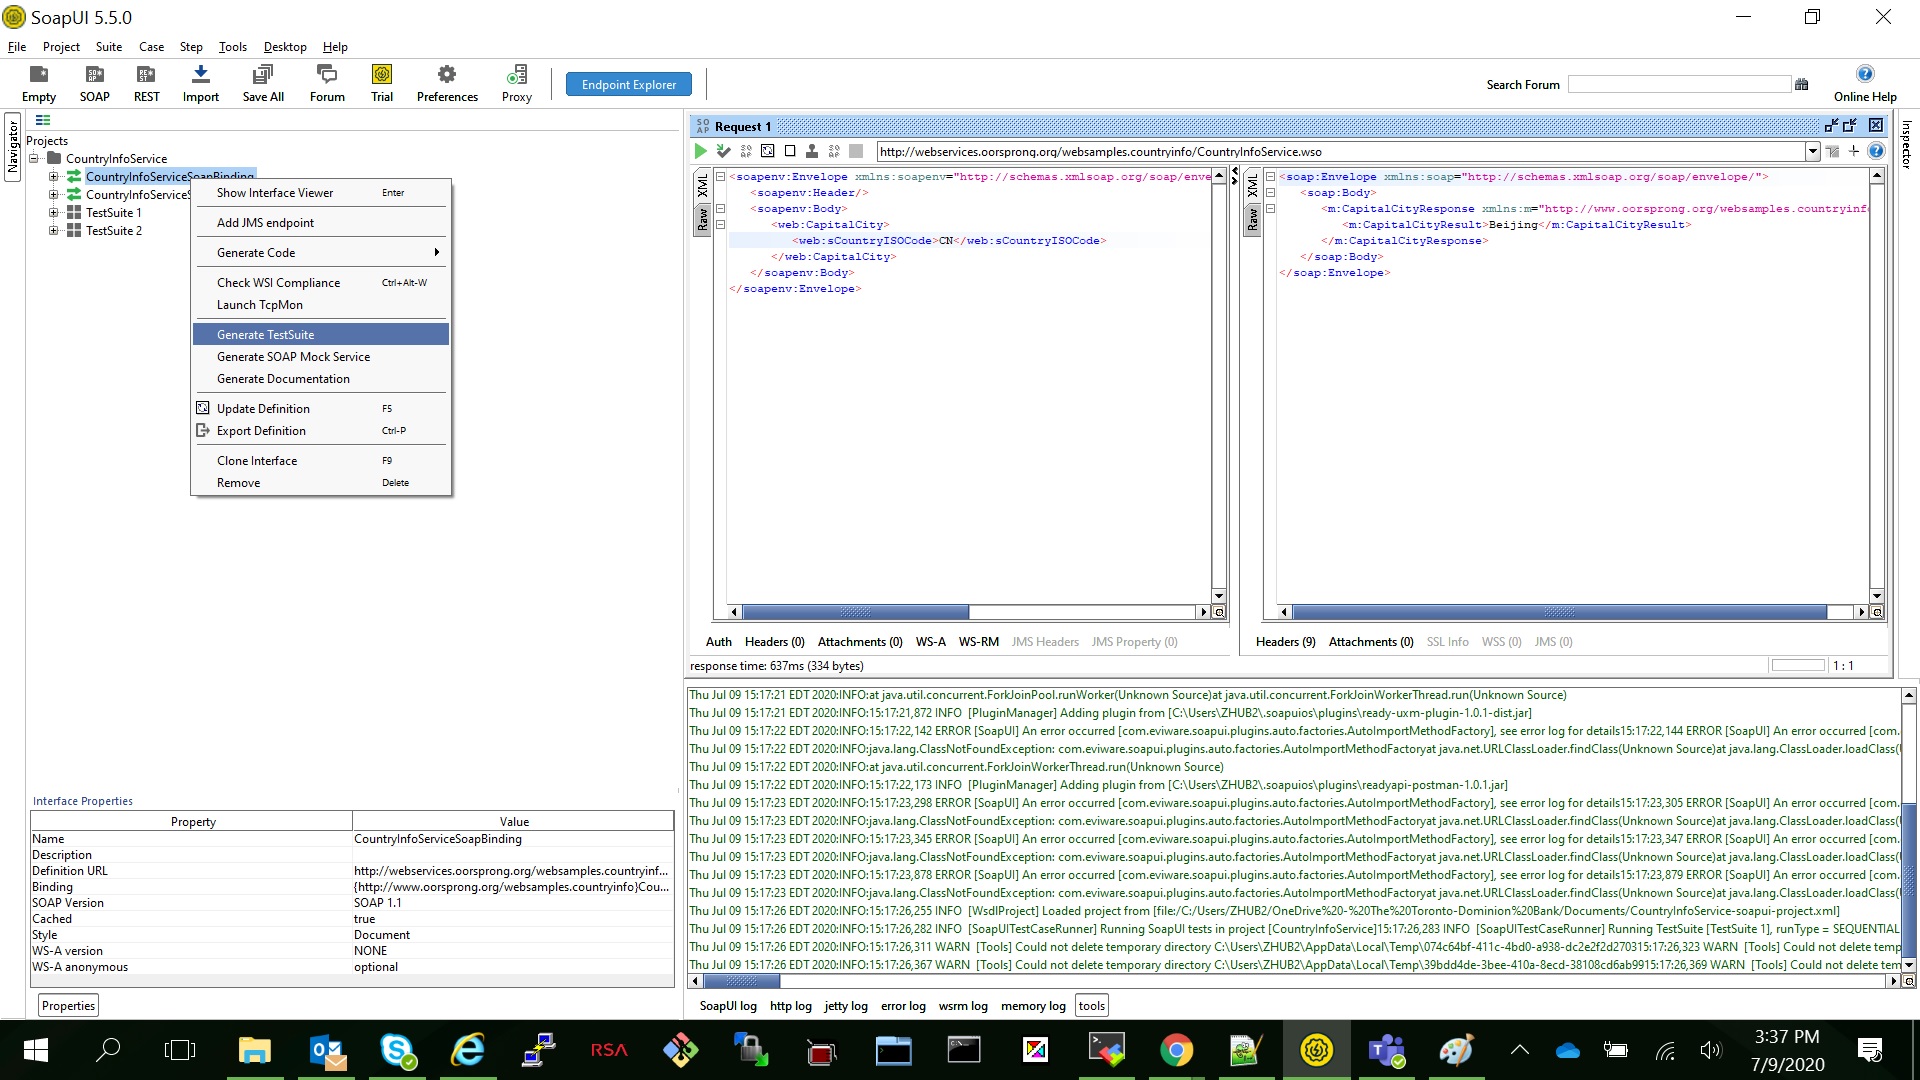Viewport: 1920px width, 1080px height.
Task: Toggle the memory log tab
Action: (1033, 1005)
